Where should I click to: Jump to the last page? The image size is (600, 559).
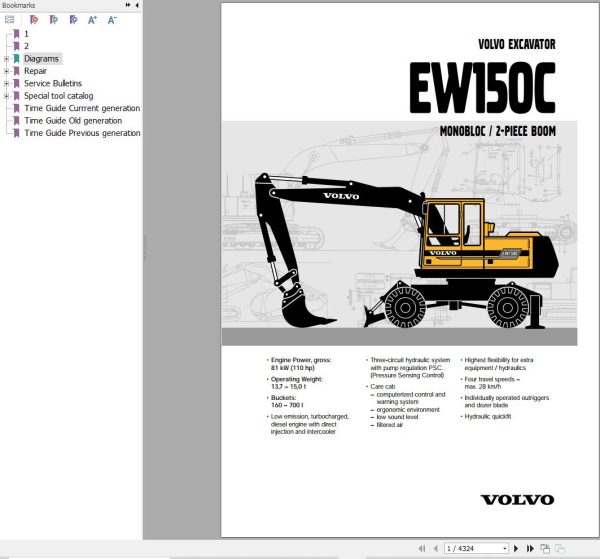pos(530,548)
